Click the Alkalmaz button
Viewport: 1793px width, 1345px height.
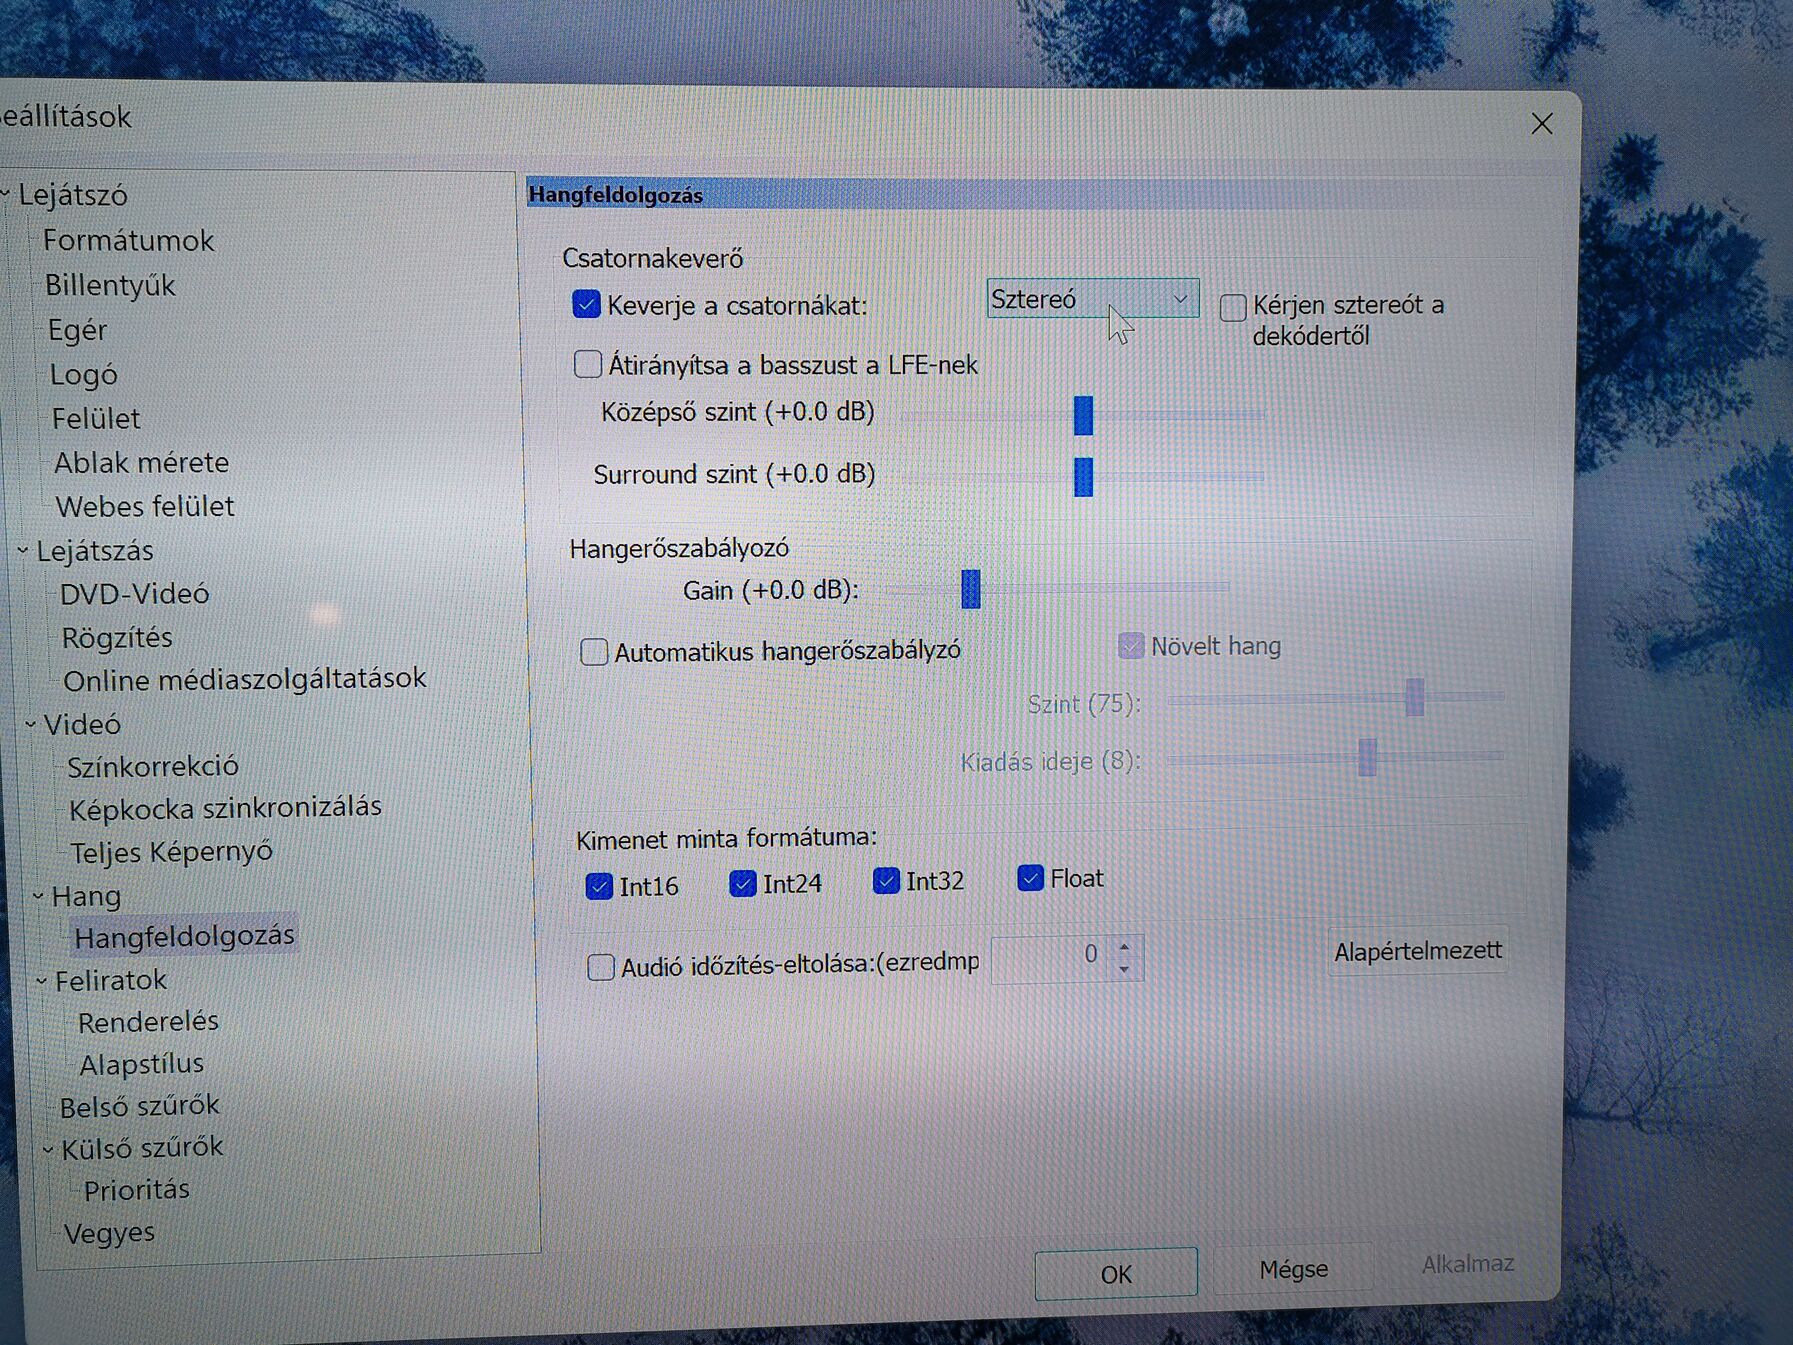pos(1468,1264)
